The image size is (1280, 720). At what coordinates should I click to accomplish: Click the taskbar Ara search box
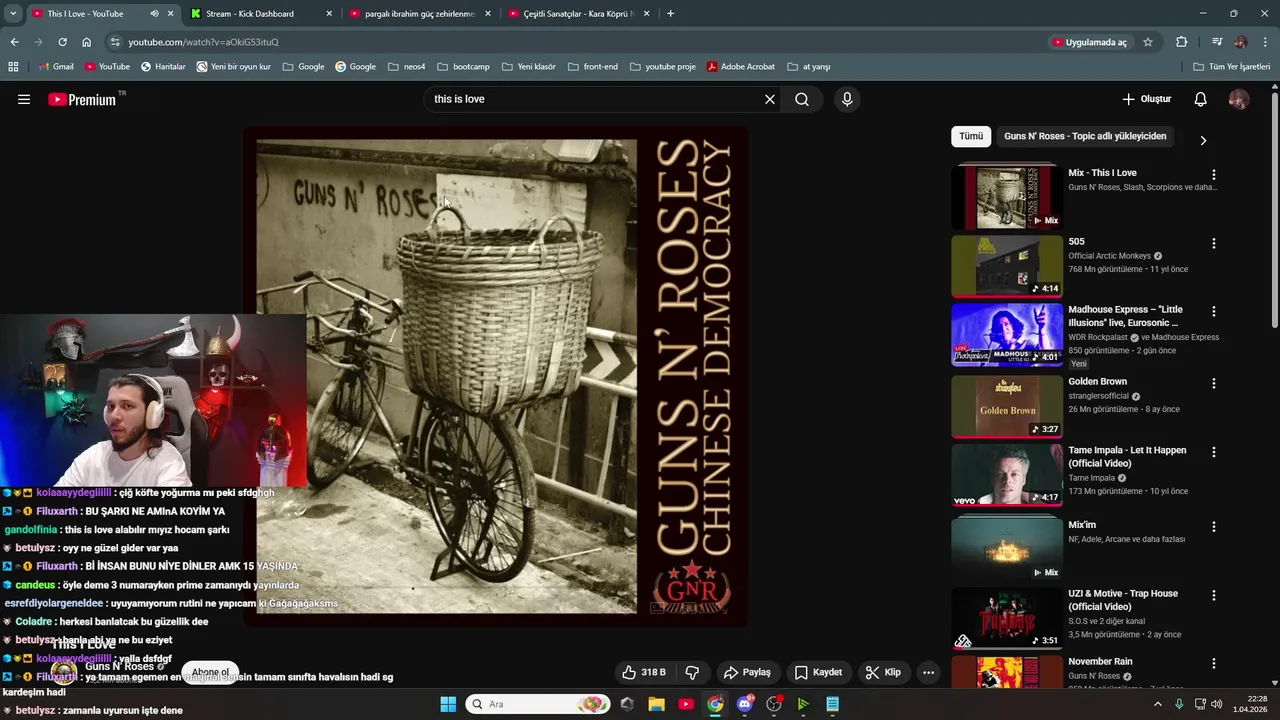[x=538, y=704]
